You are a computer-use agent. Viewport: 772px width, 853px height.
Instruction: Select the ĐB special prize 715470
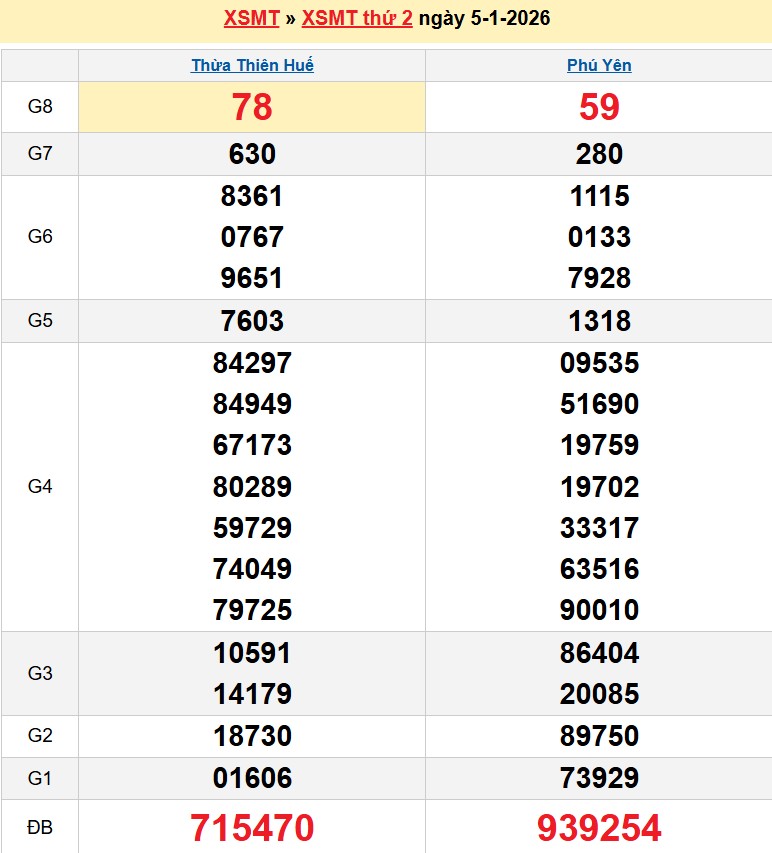coord(252,828)
